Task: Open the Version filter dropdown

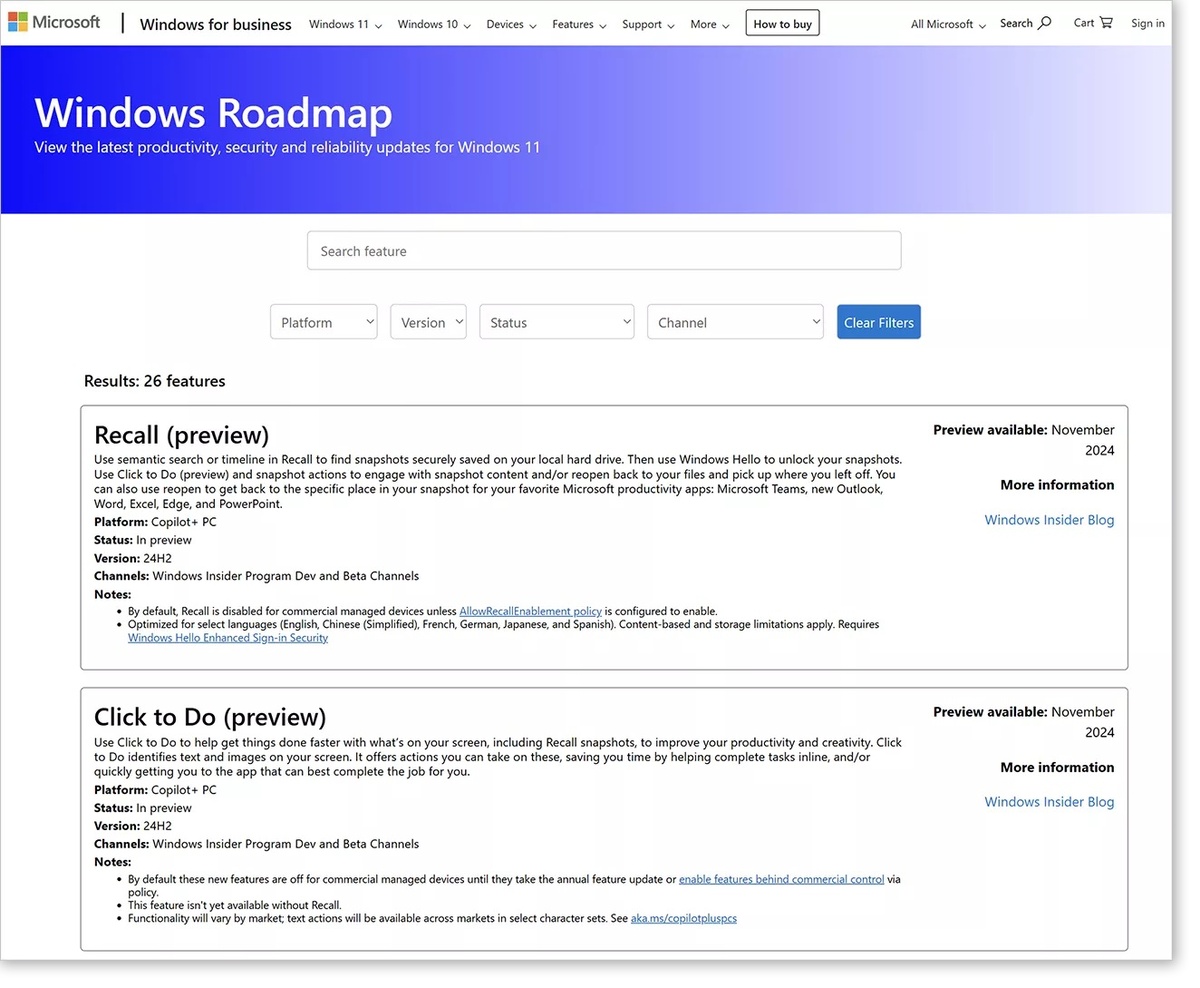Action: tap(428, 322)
